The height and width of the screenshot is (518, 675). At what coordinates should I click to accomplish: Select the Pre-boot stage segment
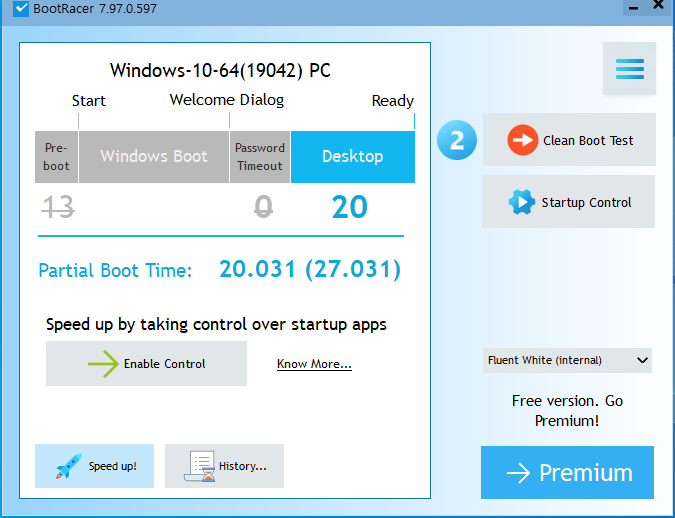[x=56, y=157]
